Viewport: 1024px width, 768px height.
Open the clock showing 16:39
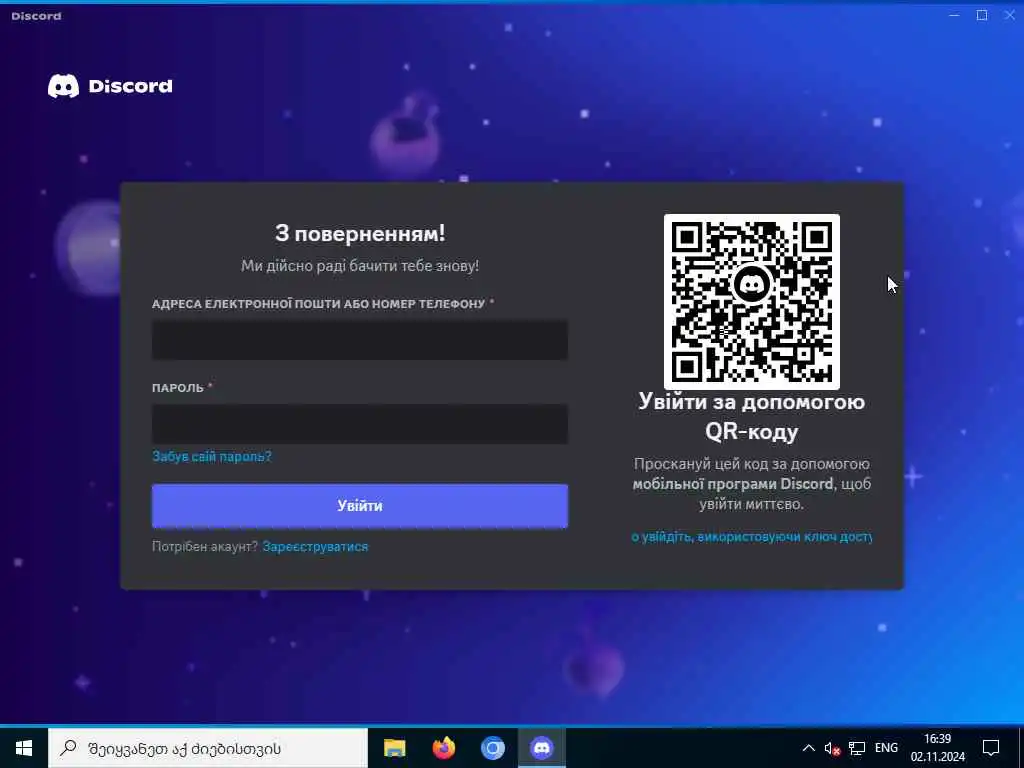[x=938, y=748]
